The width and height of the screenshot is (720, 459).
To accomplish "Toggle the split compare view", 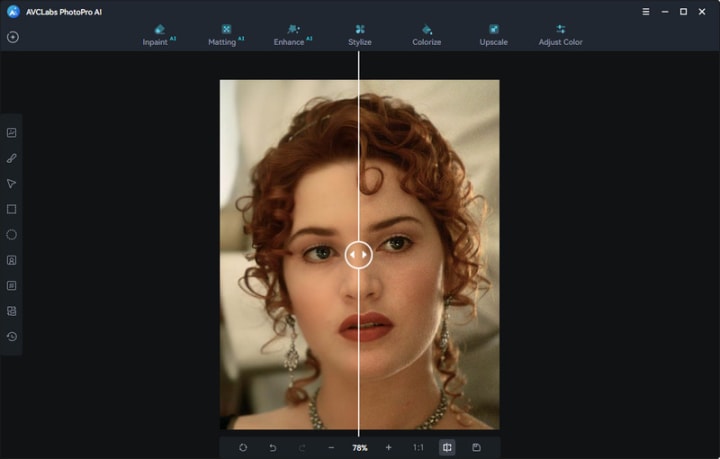I will tap(447, 447).
